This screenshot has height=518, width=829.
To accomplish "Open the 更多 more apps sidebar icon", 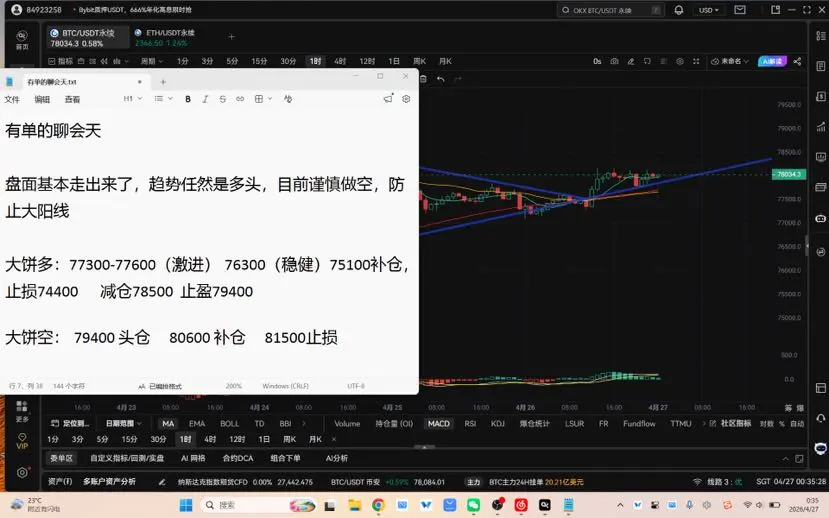I will tap(22, 411).
